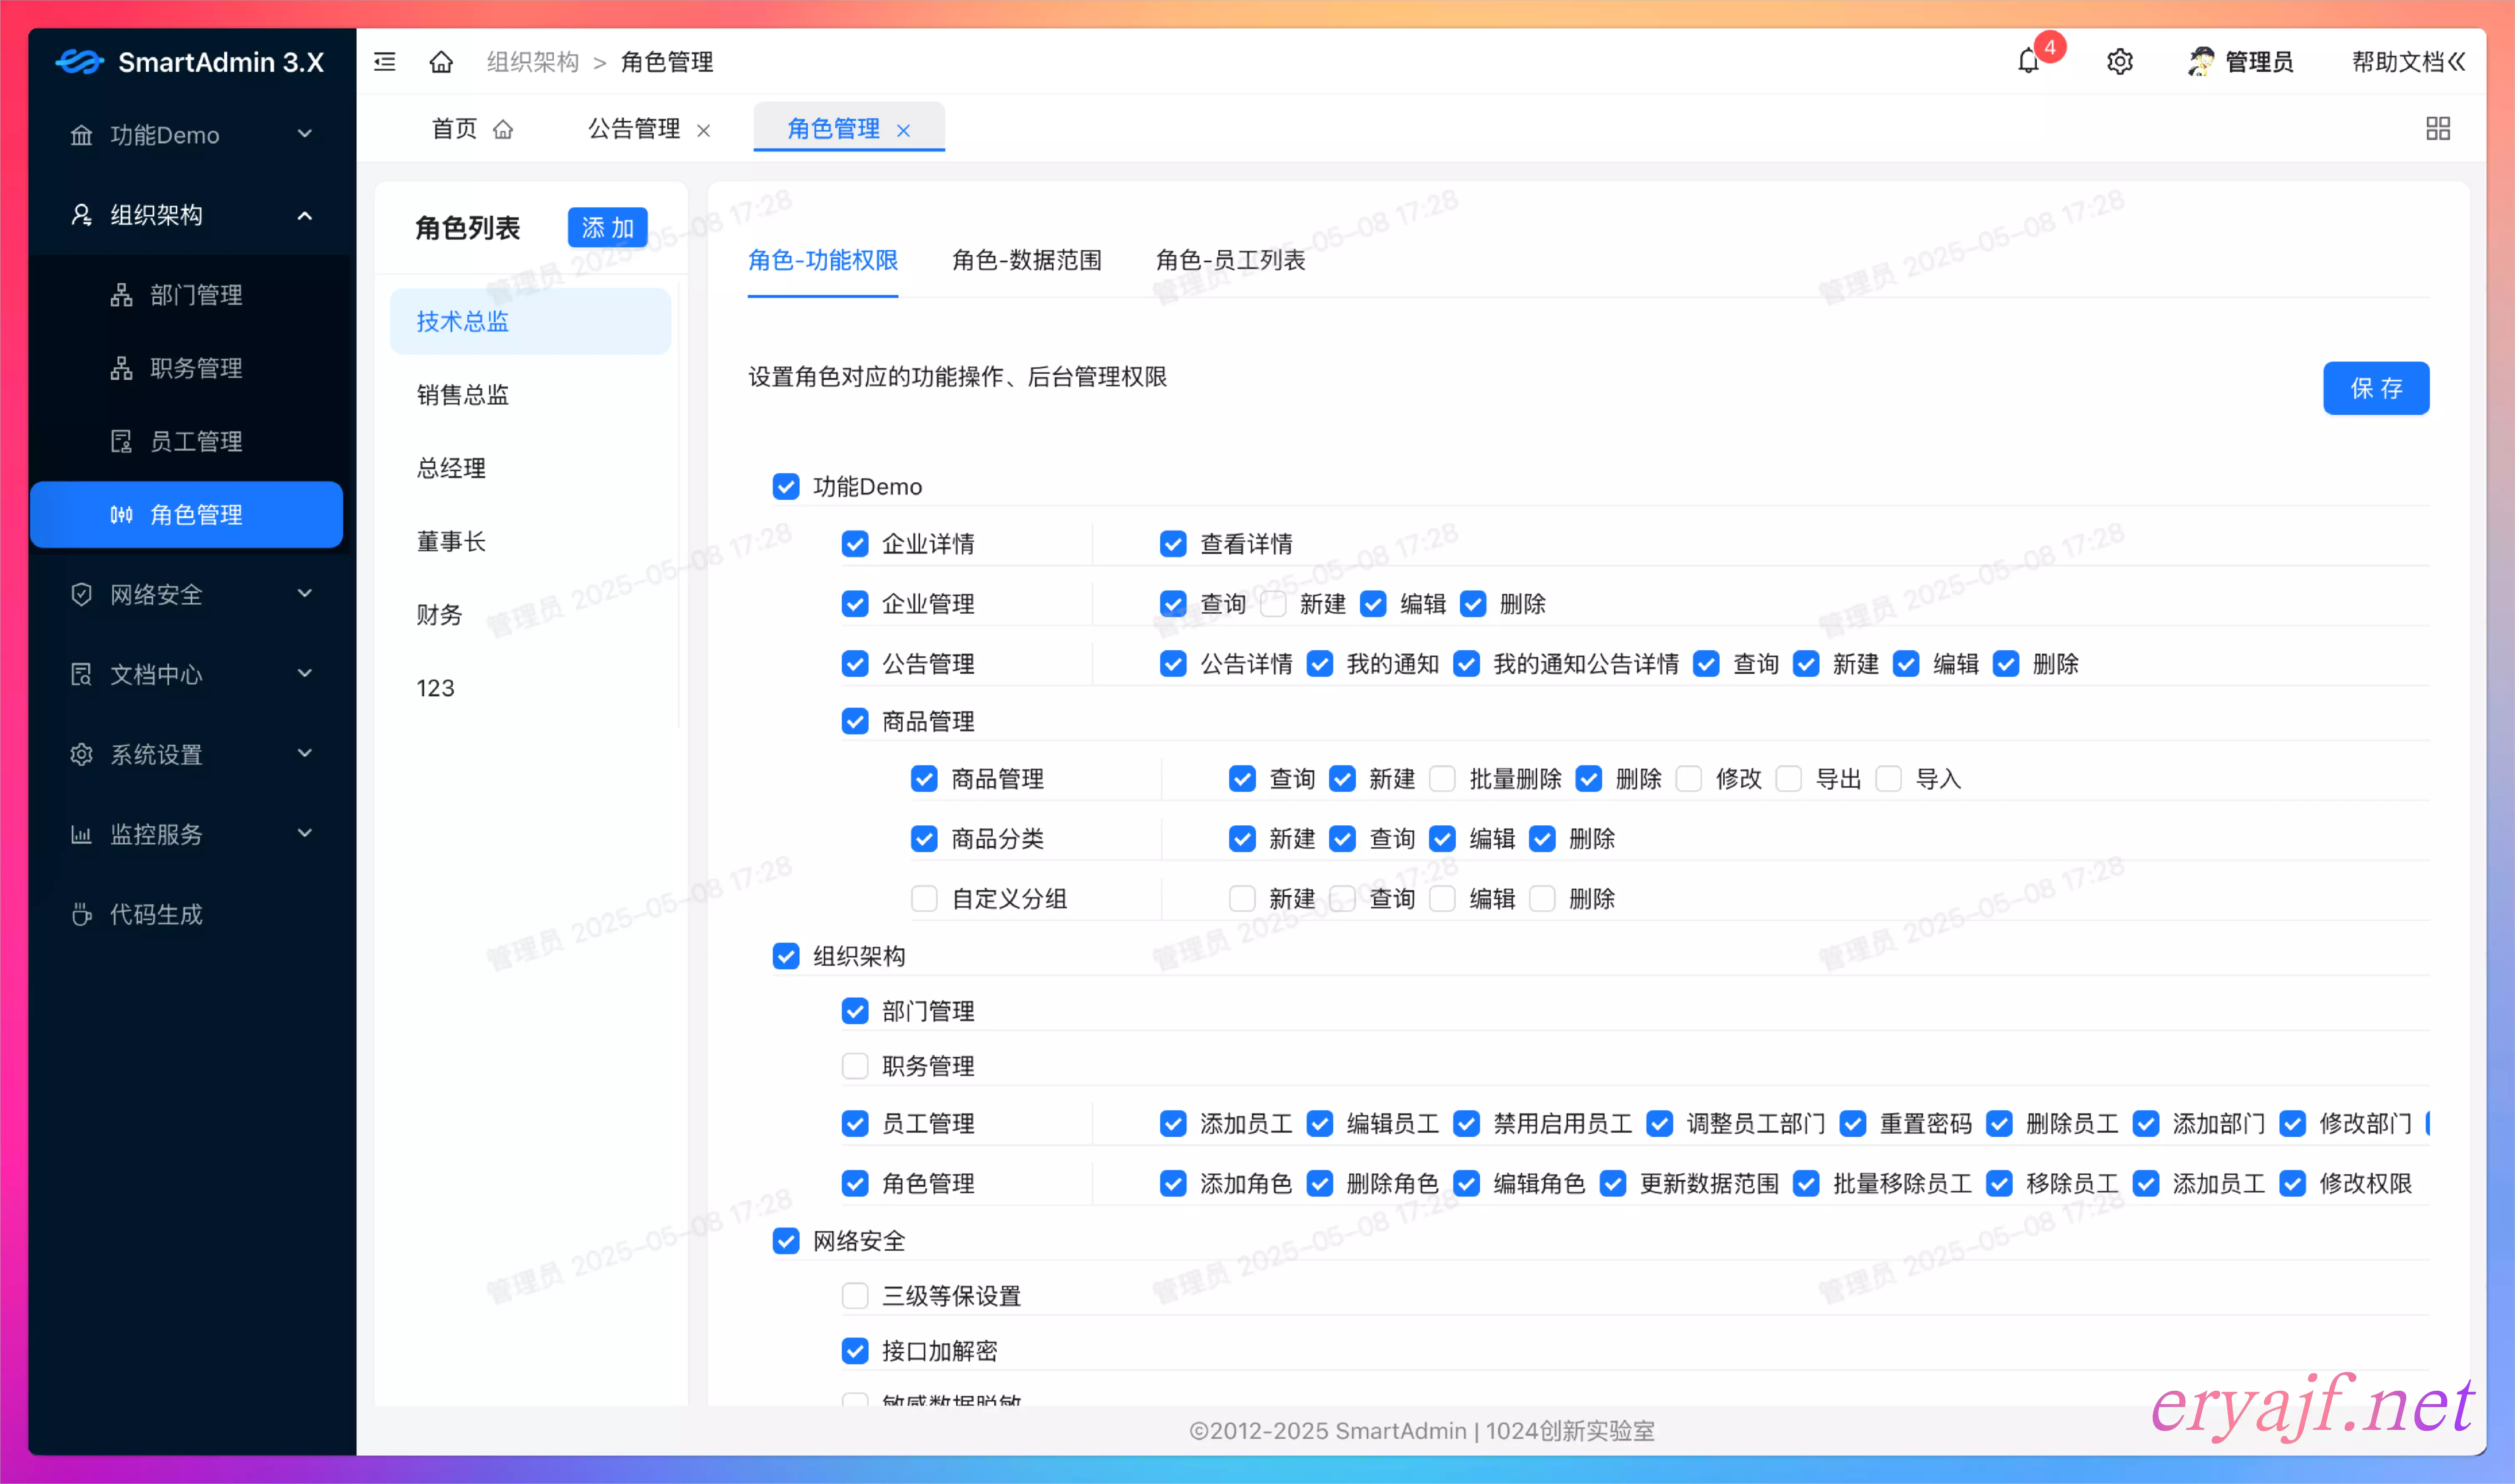The image size is (2515, 1484).
Task: Select the 123 role
Action: [x=530, y=688]
